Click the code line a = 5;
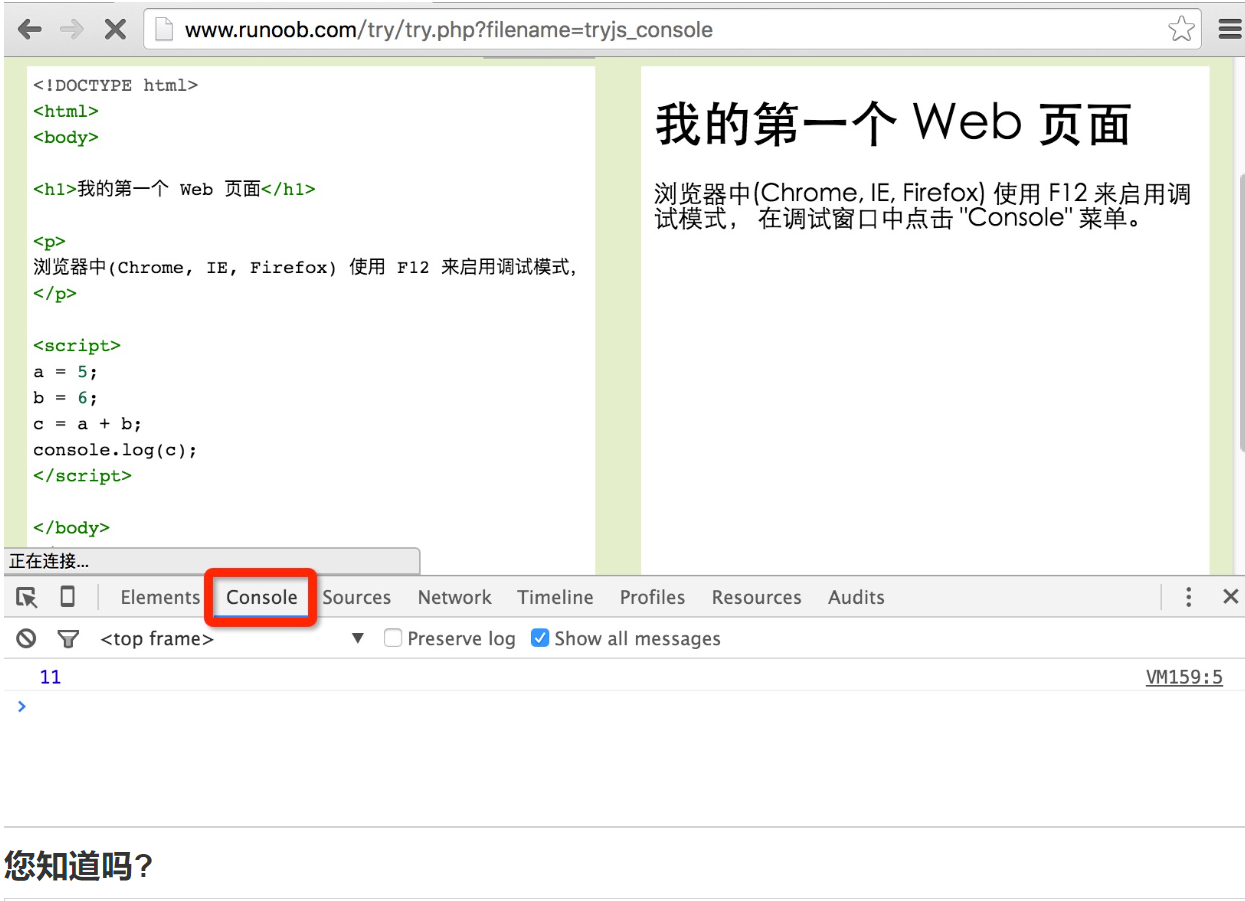 [x=66, y=372]
